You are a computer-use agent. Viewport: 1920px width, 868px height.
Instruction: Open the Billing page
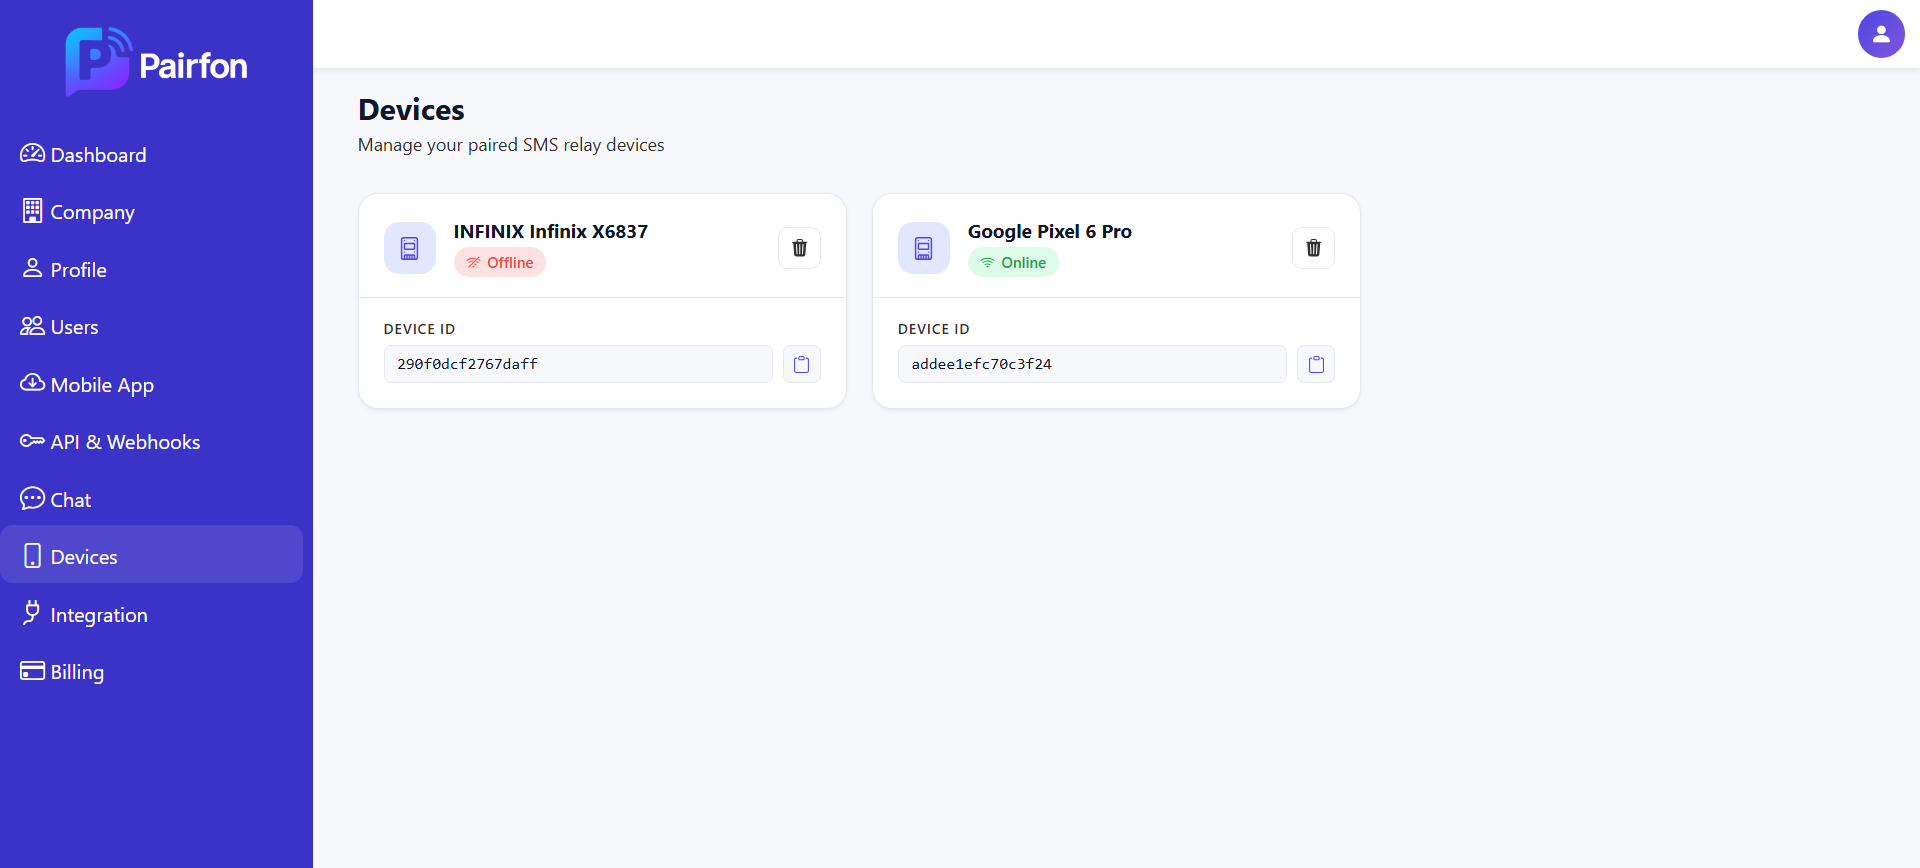[77, 672]
